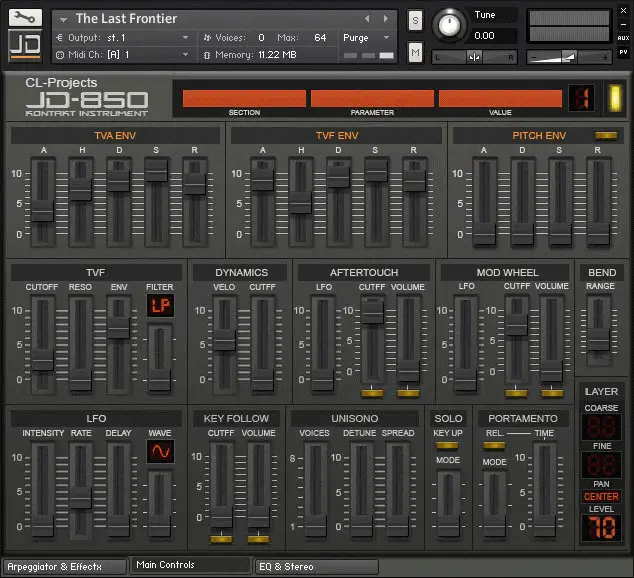Toggle Mod Wheel VOLUME yellow button
This screenshot has width=634, height=578.
tap(552, 393)
